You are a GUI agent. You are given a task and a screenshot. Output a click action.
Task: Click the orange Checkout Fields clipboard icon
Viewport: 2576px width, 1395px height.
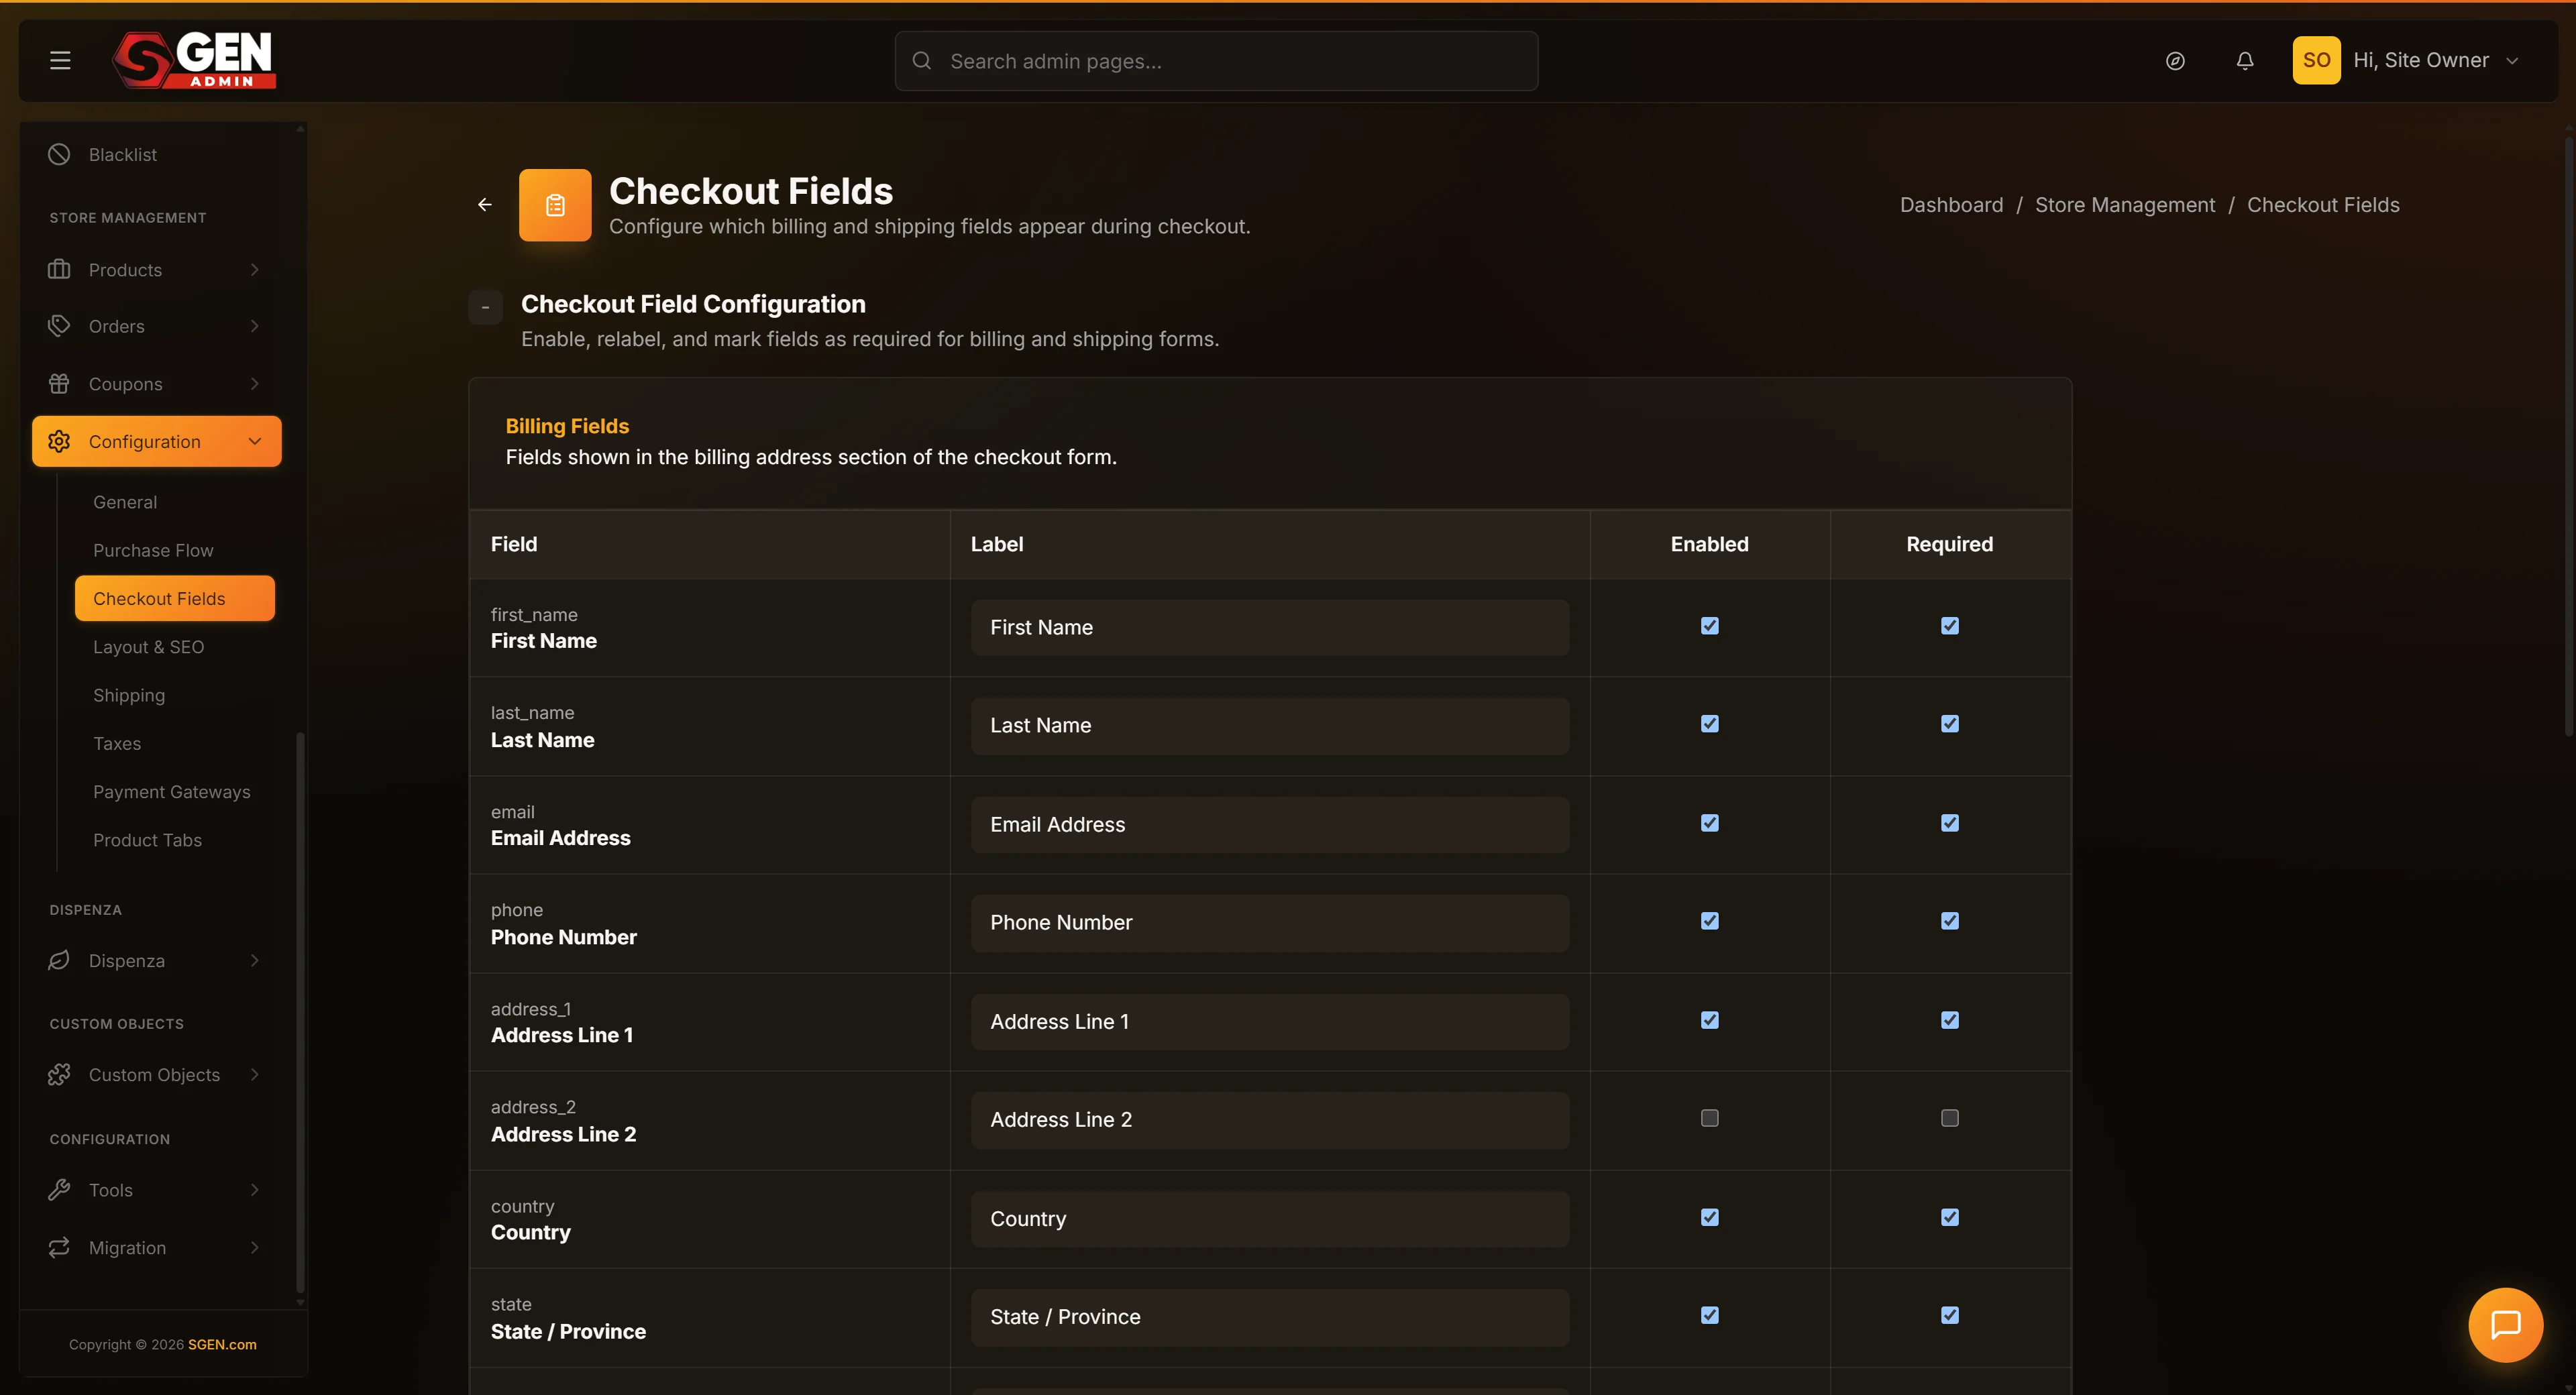coord(555,205)
